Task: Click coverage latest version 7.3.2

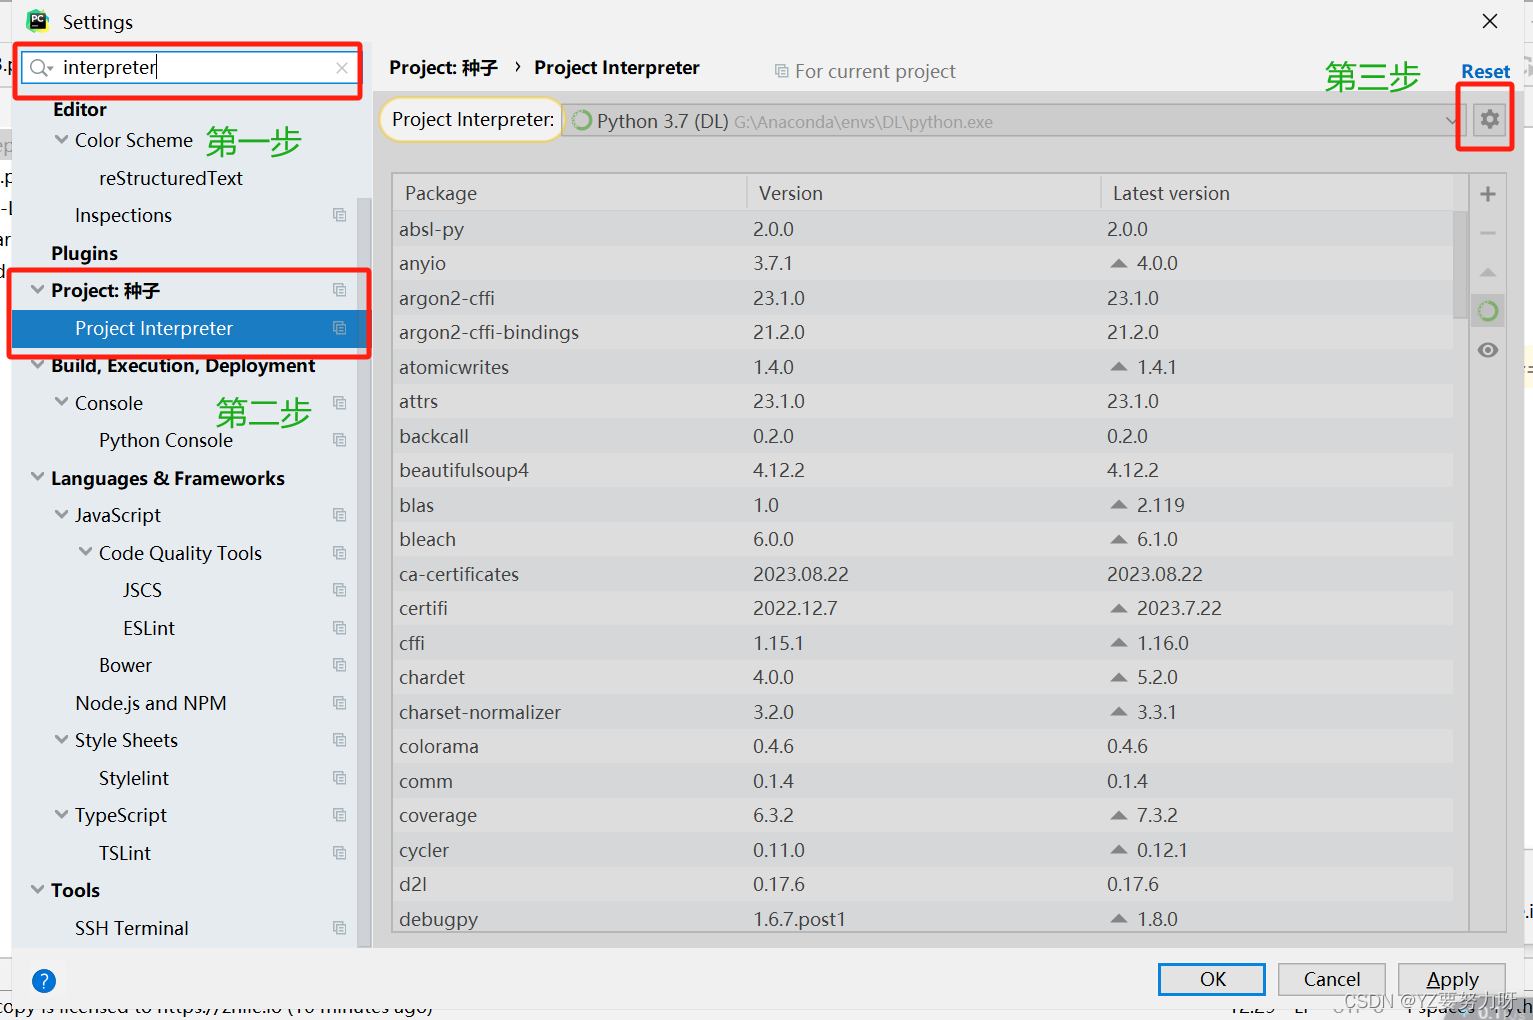Action: coord(1157,815)
